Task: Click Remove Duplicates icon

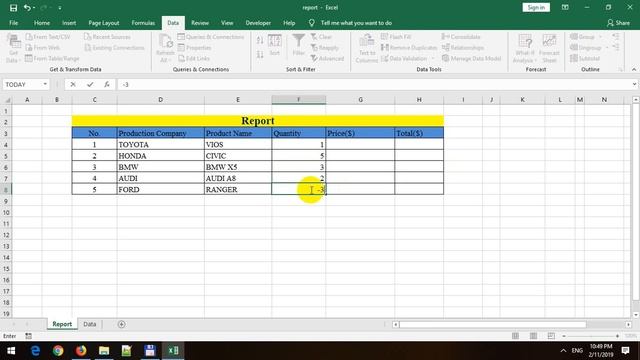Action: coord(384,48)
